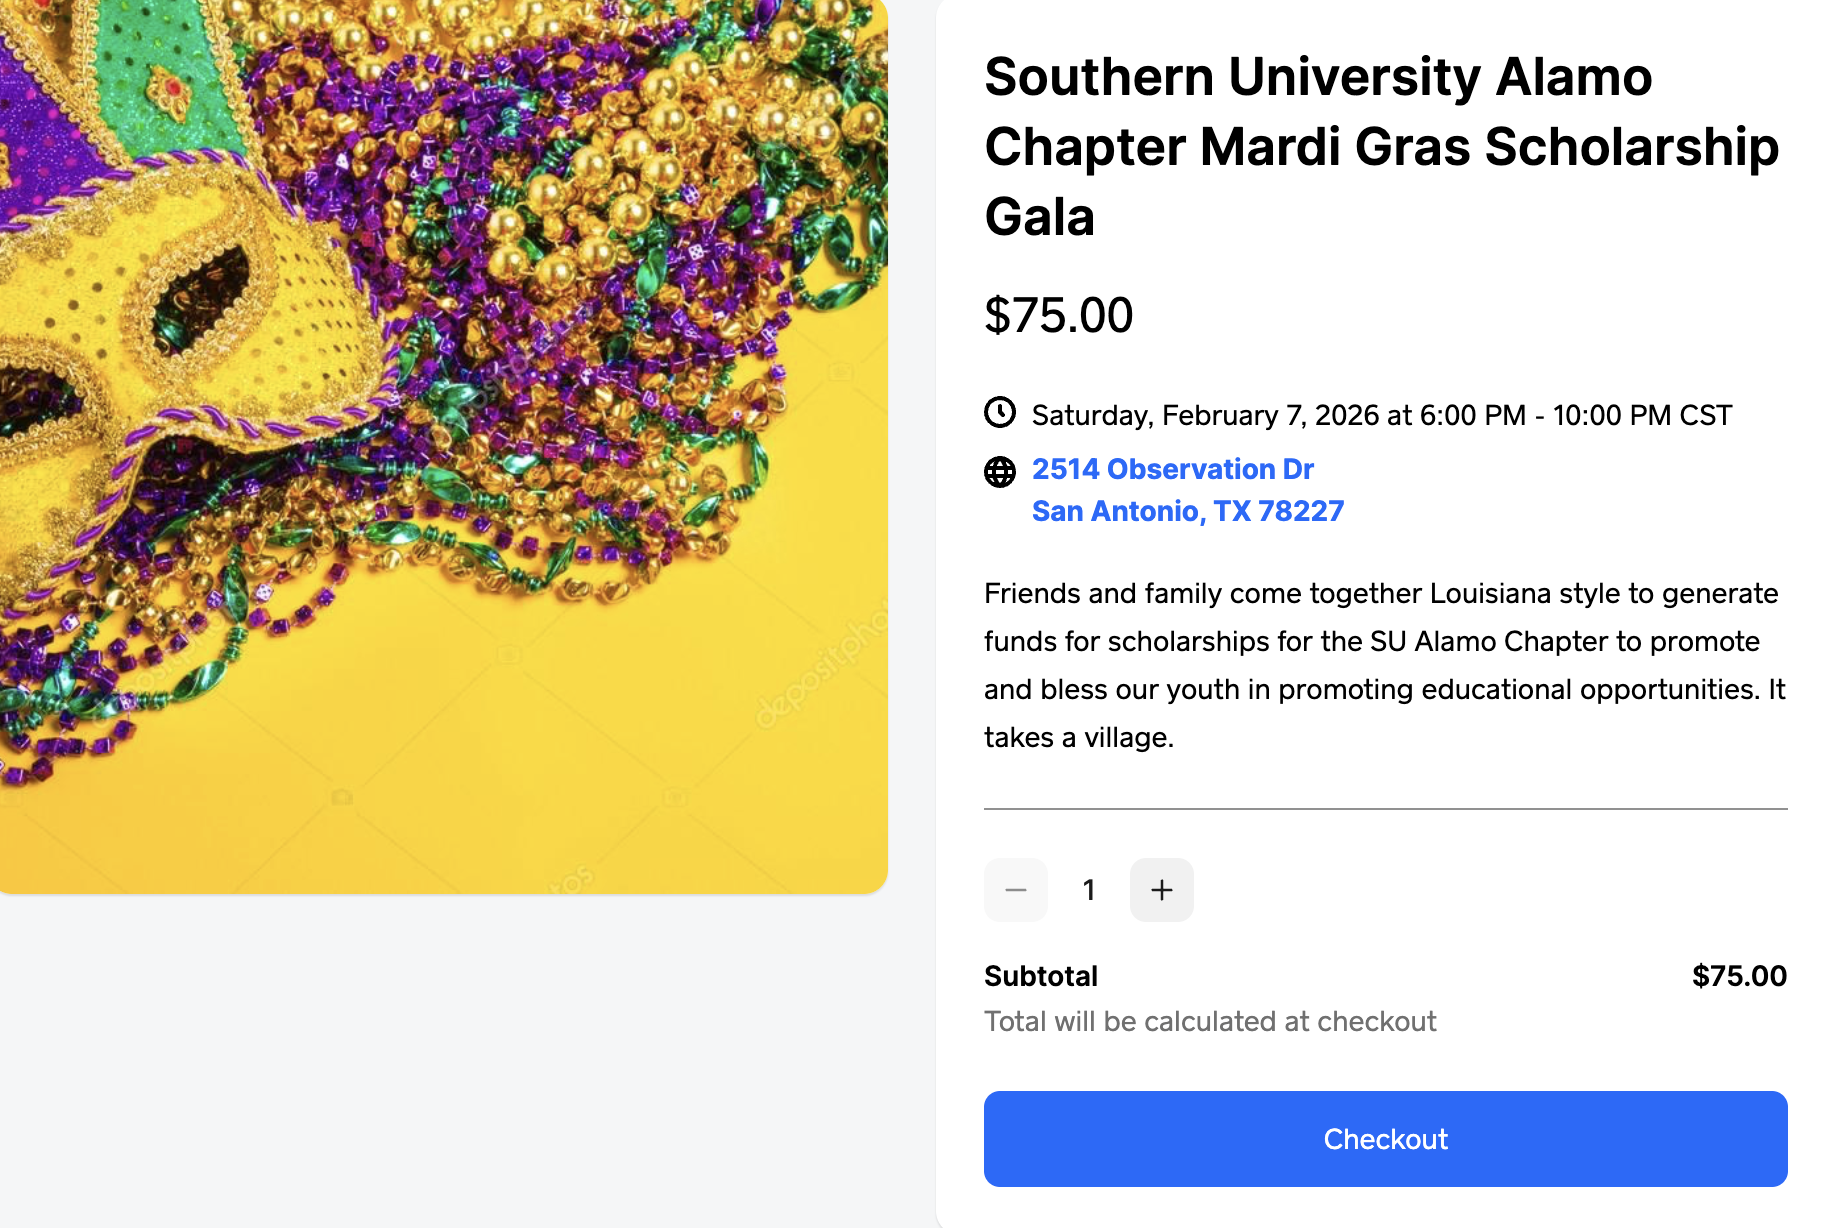The height and width of the screenshot is (1228, 1828).
Task: Click the San Antonio, TX 78227 link
Action: (x=1187, y=511)
